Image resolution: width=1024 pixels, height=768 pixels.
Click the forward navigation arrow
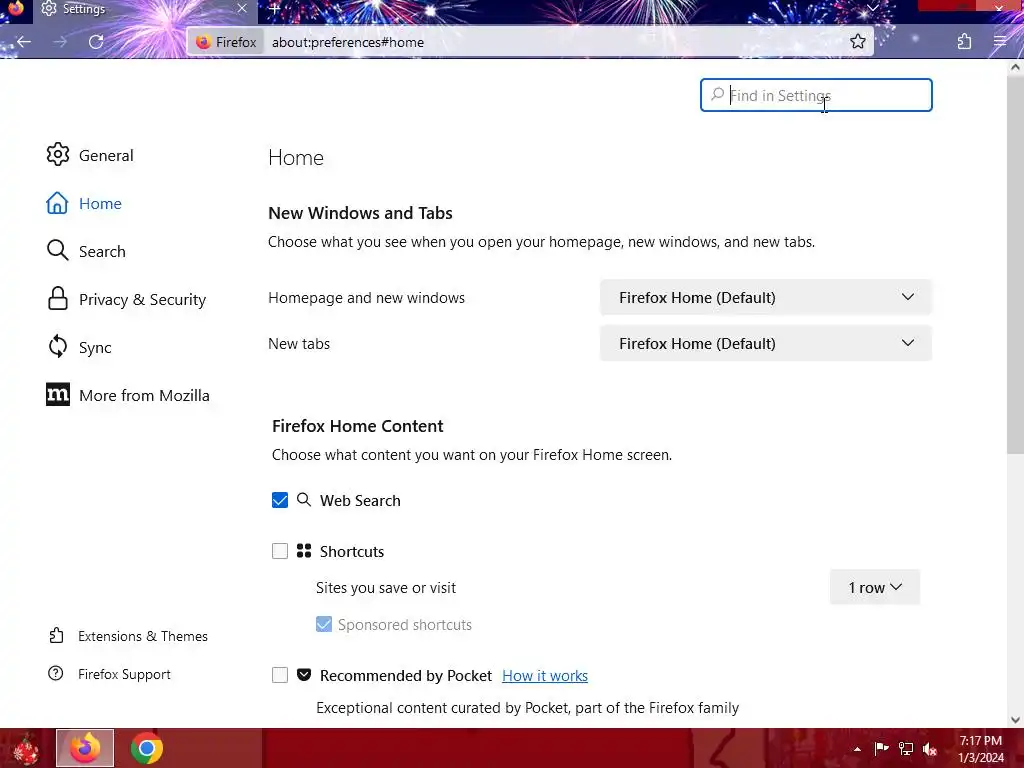(60, 42)
